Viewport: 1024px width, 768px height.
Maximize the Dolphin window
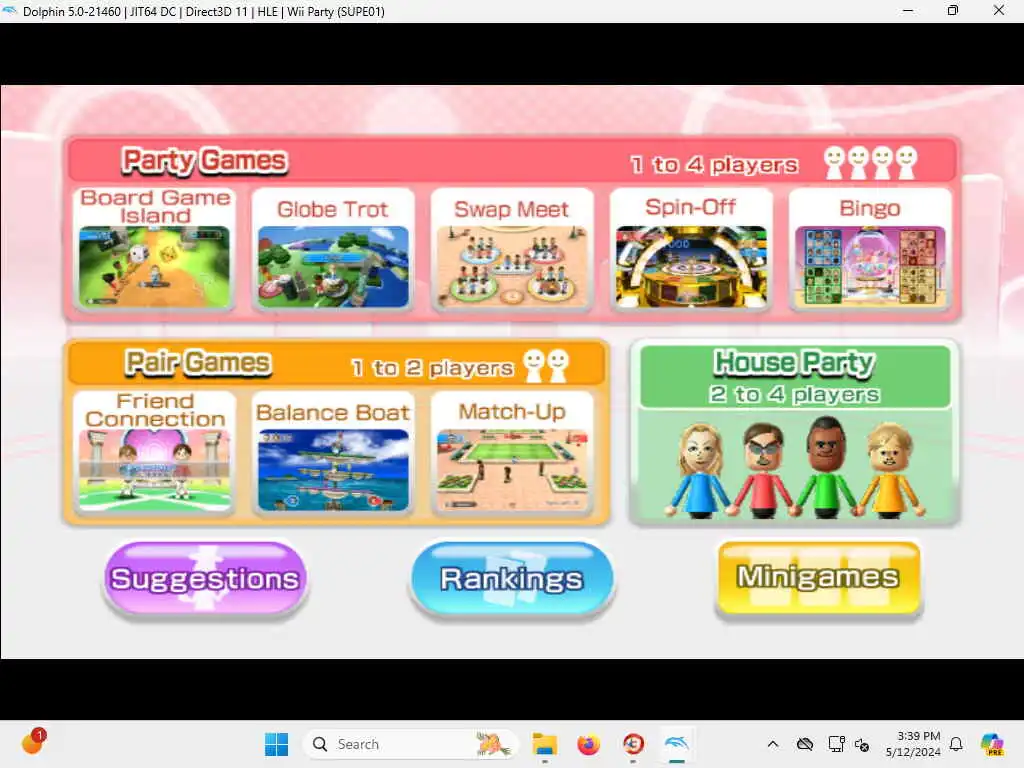[x=953, y=10]
